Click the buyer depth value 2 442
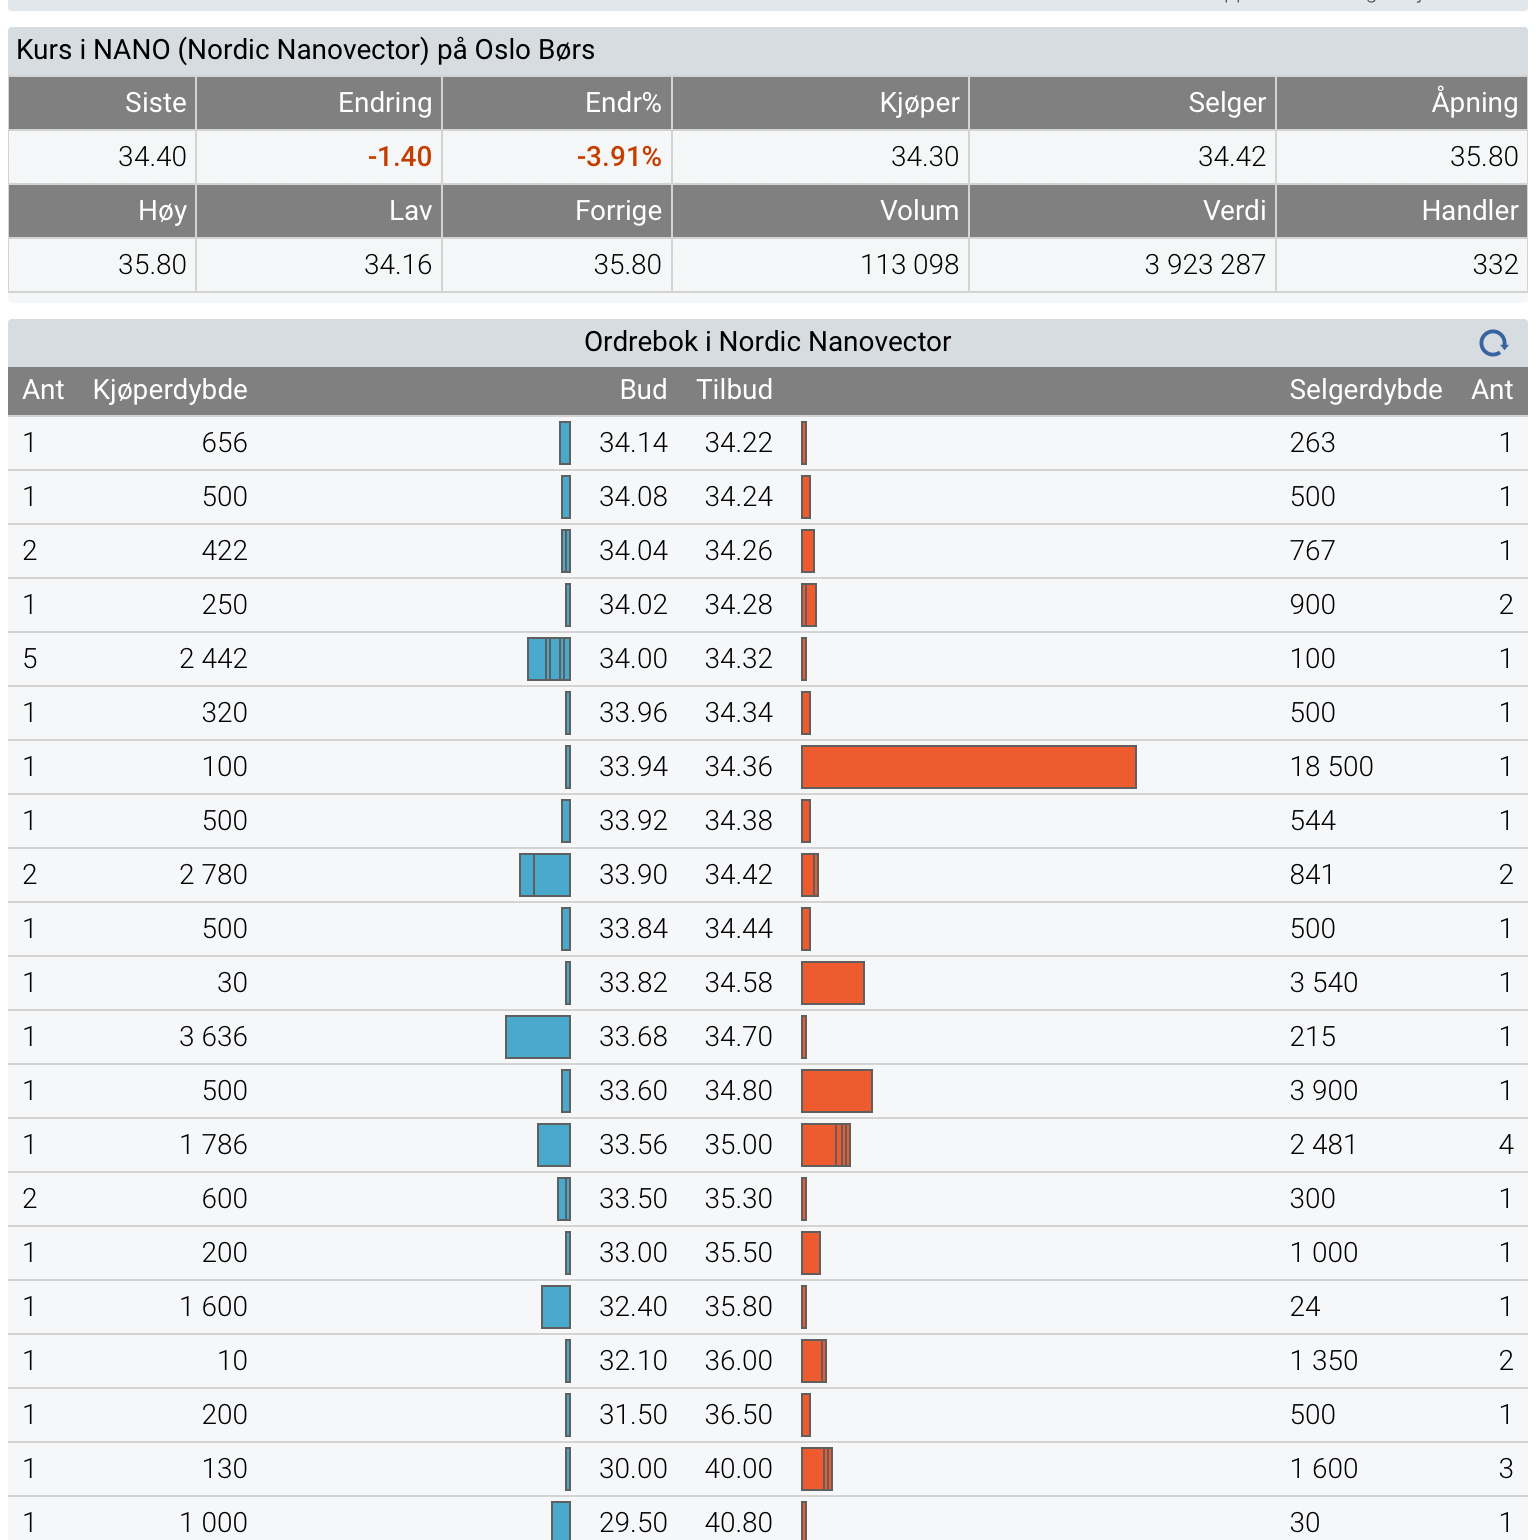 pyautogui.click(x=213, y=659)
